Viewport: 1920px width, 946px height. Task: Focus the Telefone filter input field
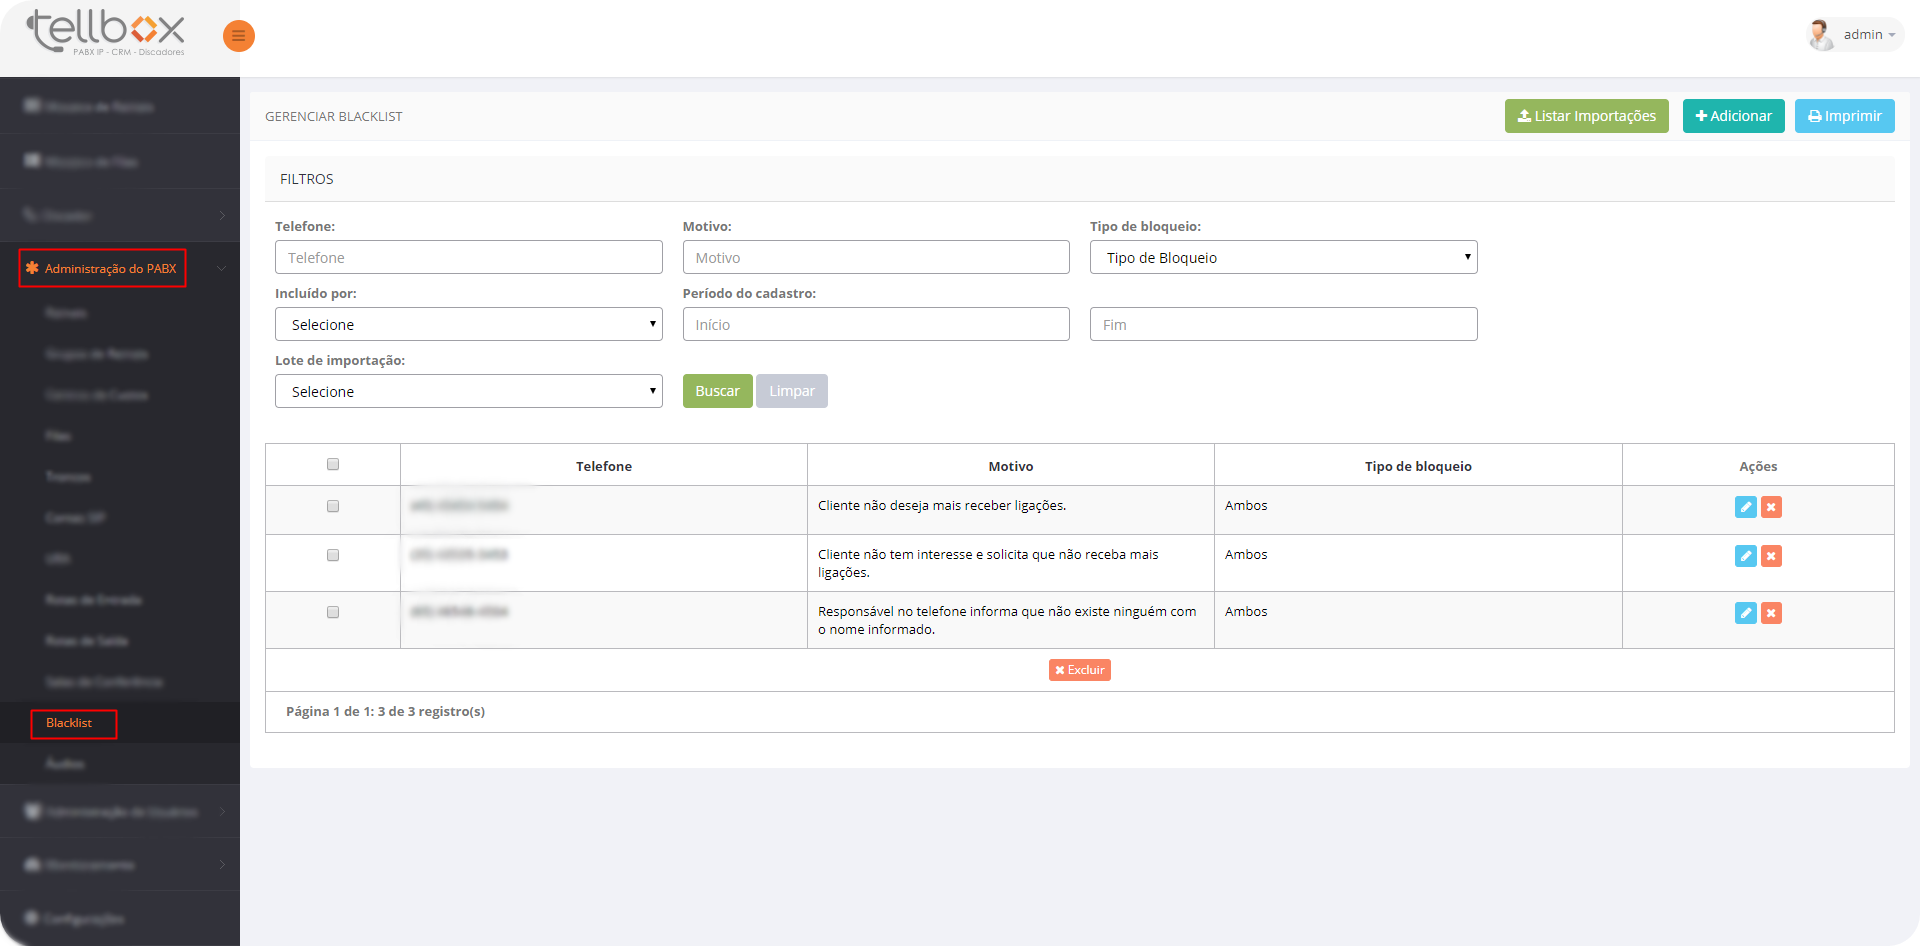pos(468,257)
